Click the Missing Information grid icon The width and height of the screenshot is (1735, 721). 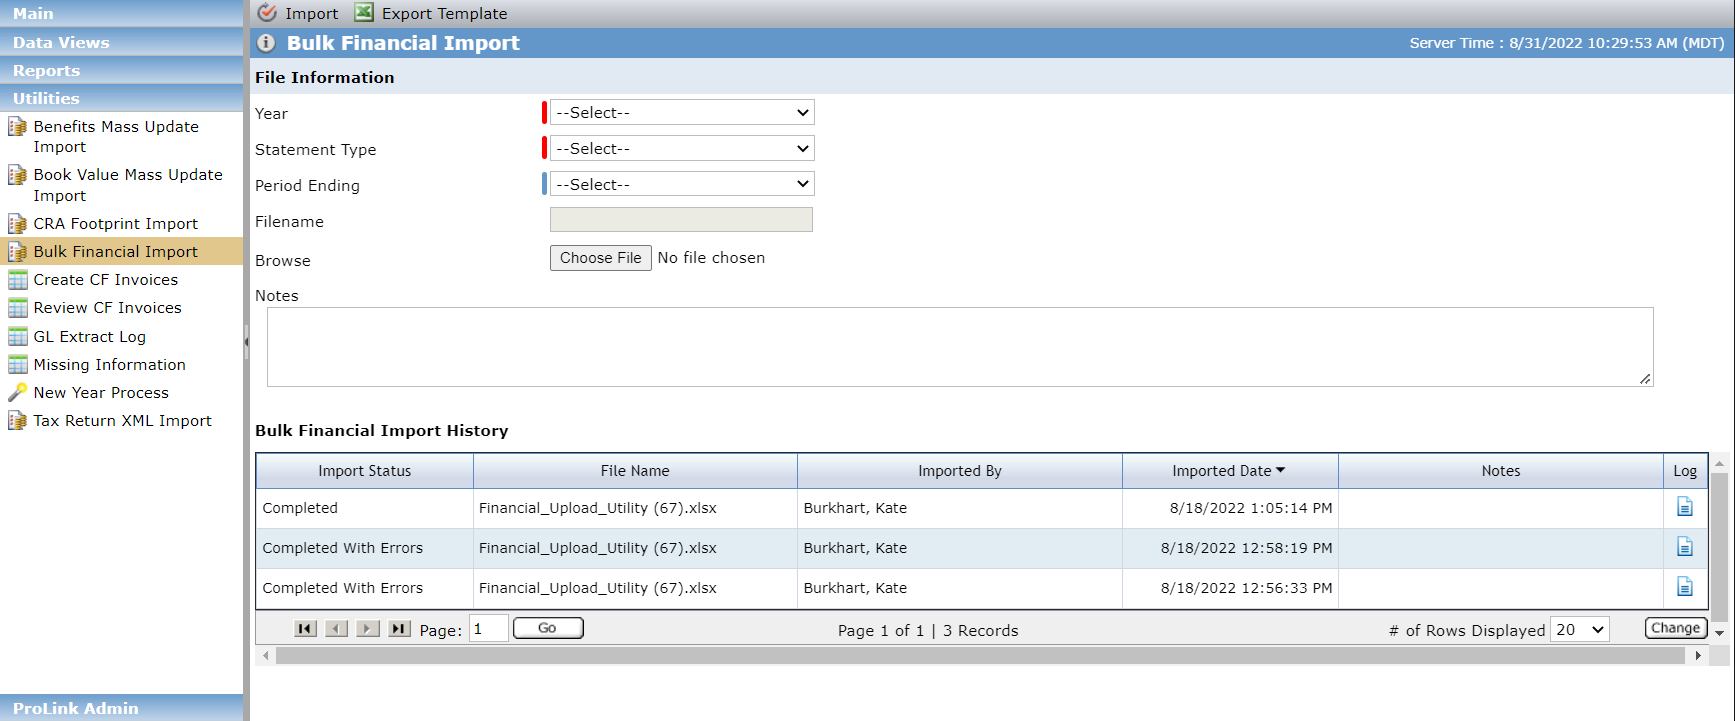(18, 365)
